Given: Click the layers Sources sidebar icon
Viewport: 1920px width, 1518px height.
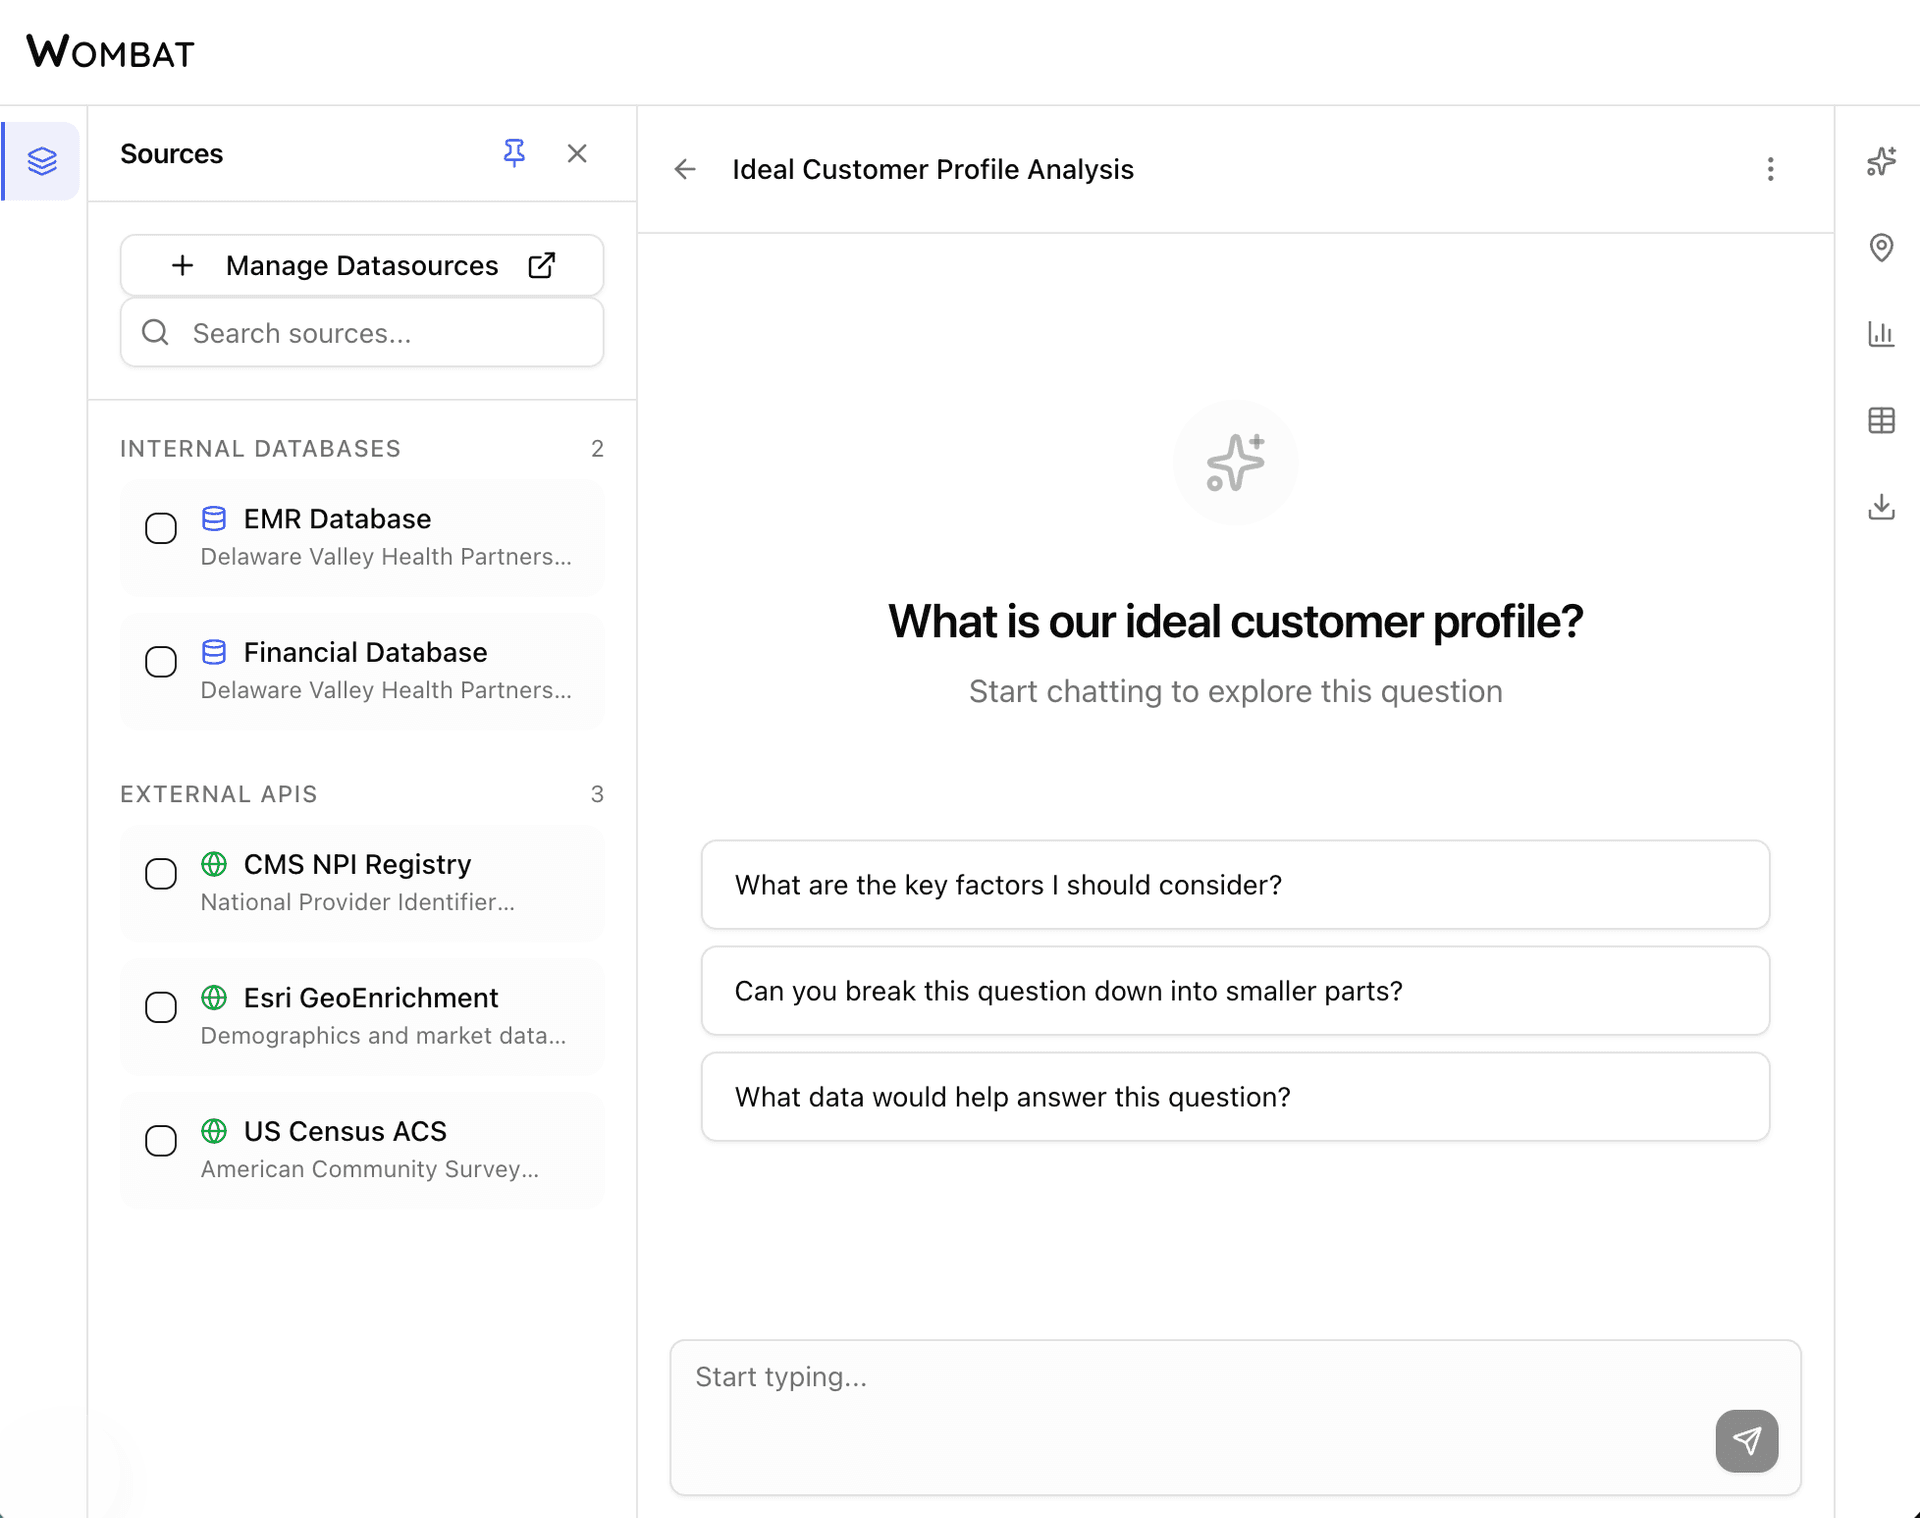Looking at the screenshot, I should (x=42, y=161).
